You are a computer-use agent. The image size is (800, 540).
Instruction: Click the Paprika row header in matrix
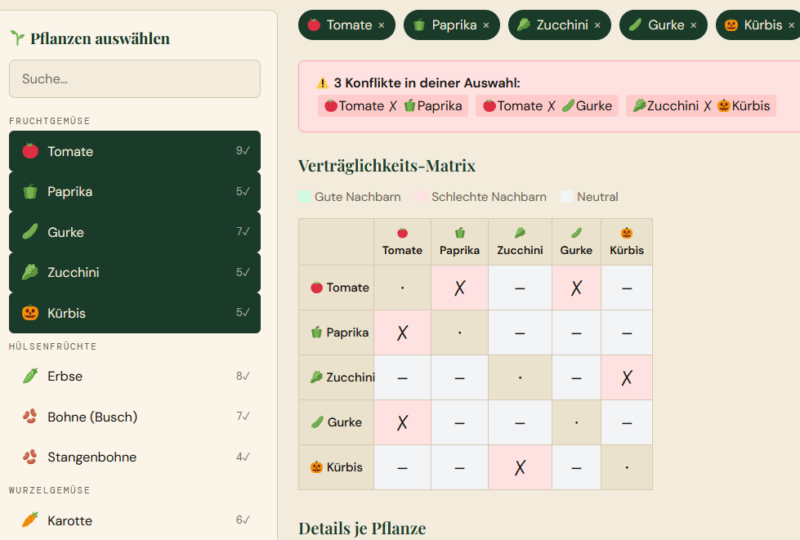pos(336,332)
